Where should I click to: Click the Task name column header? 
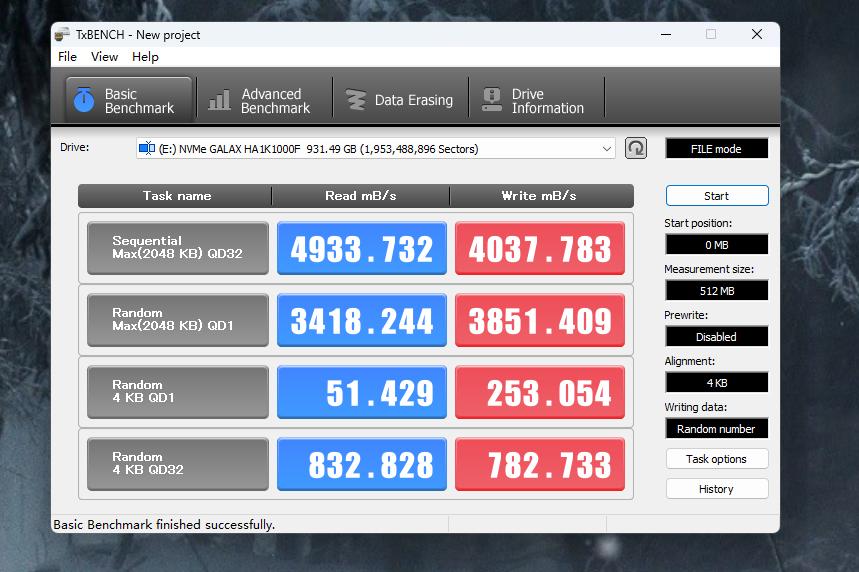point(175,196)
